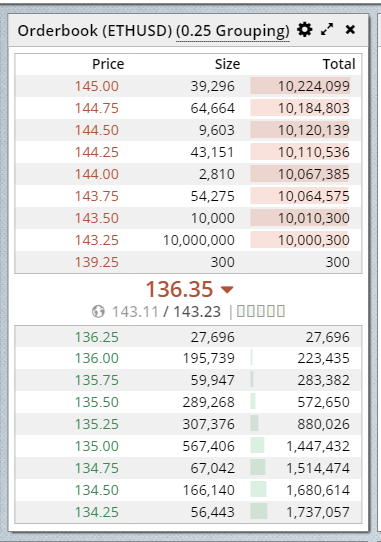
Task: Open the 0.25 Grouping selector
Action: click(233, 31)
